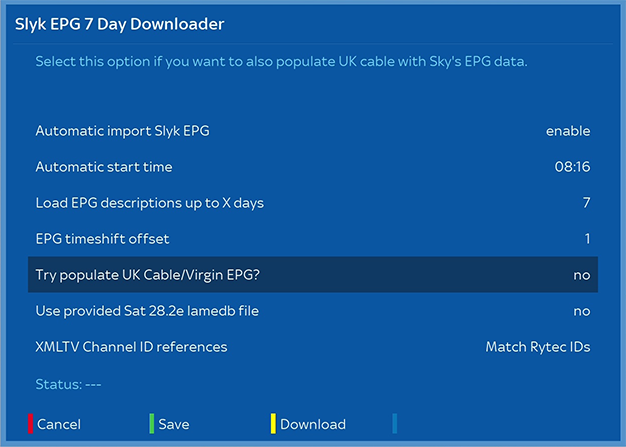Click the Status line text
This screenshot has width=626, height=447.
68,384
